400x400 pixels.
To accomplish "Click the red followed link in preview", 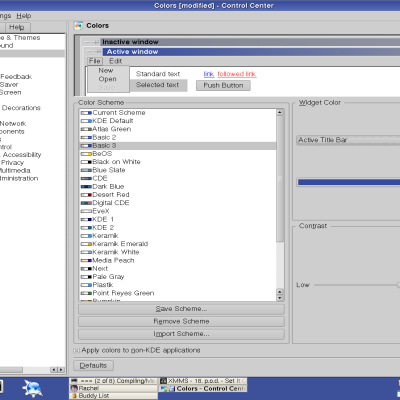I will pyautogui.click(x=237, y=74).
